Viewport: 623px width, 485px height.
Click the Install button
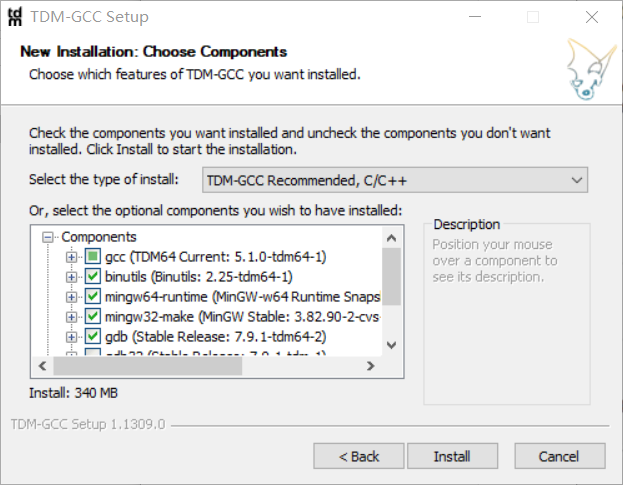(452, 456)
